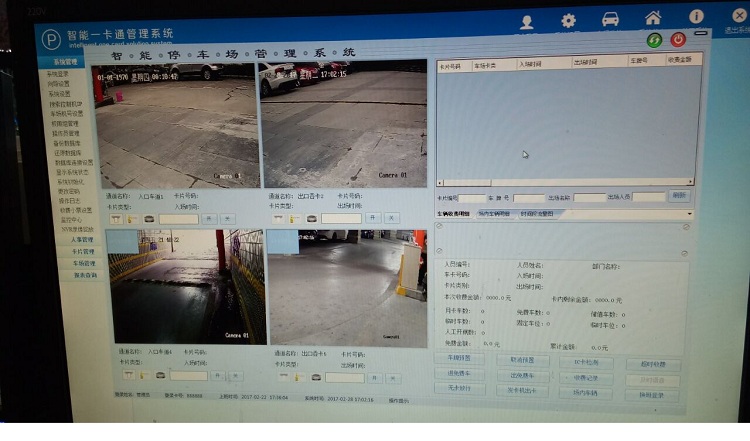
Task: Open 系统登录 in the sidebar
Action: tap(57, 75)
